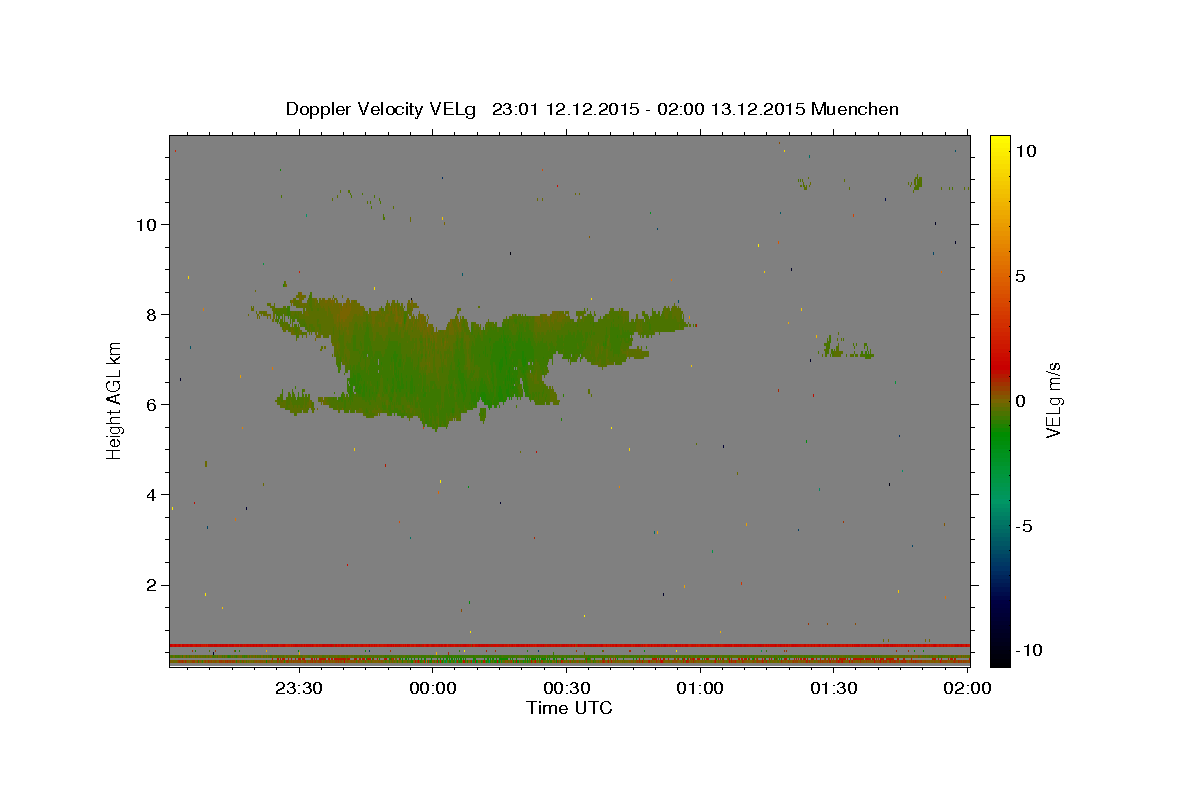Click the 02:00 time tick label
The image size is (1200, 800).
(967, 689)
